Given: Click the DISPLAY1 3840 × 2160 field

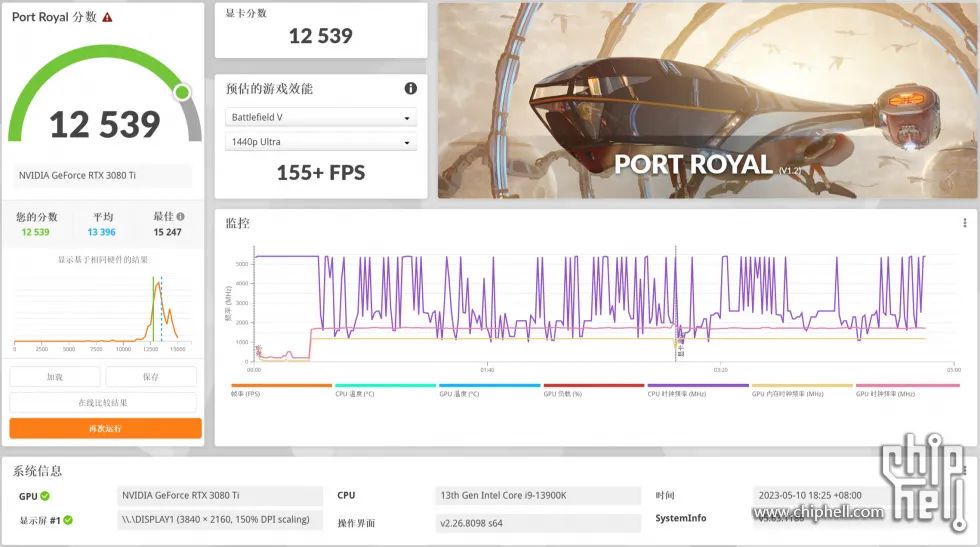Looking at the screenshot, I should 219,519.
